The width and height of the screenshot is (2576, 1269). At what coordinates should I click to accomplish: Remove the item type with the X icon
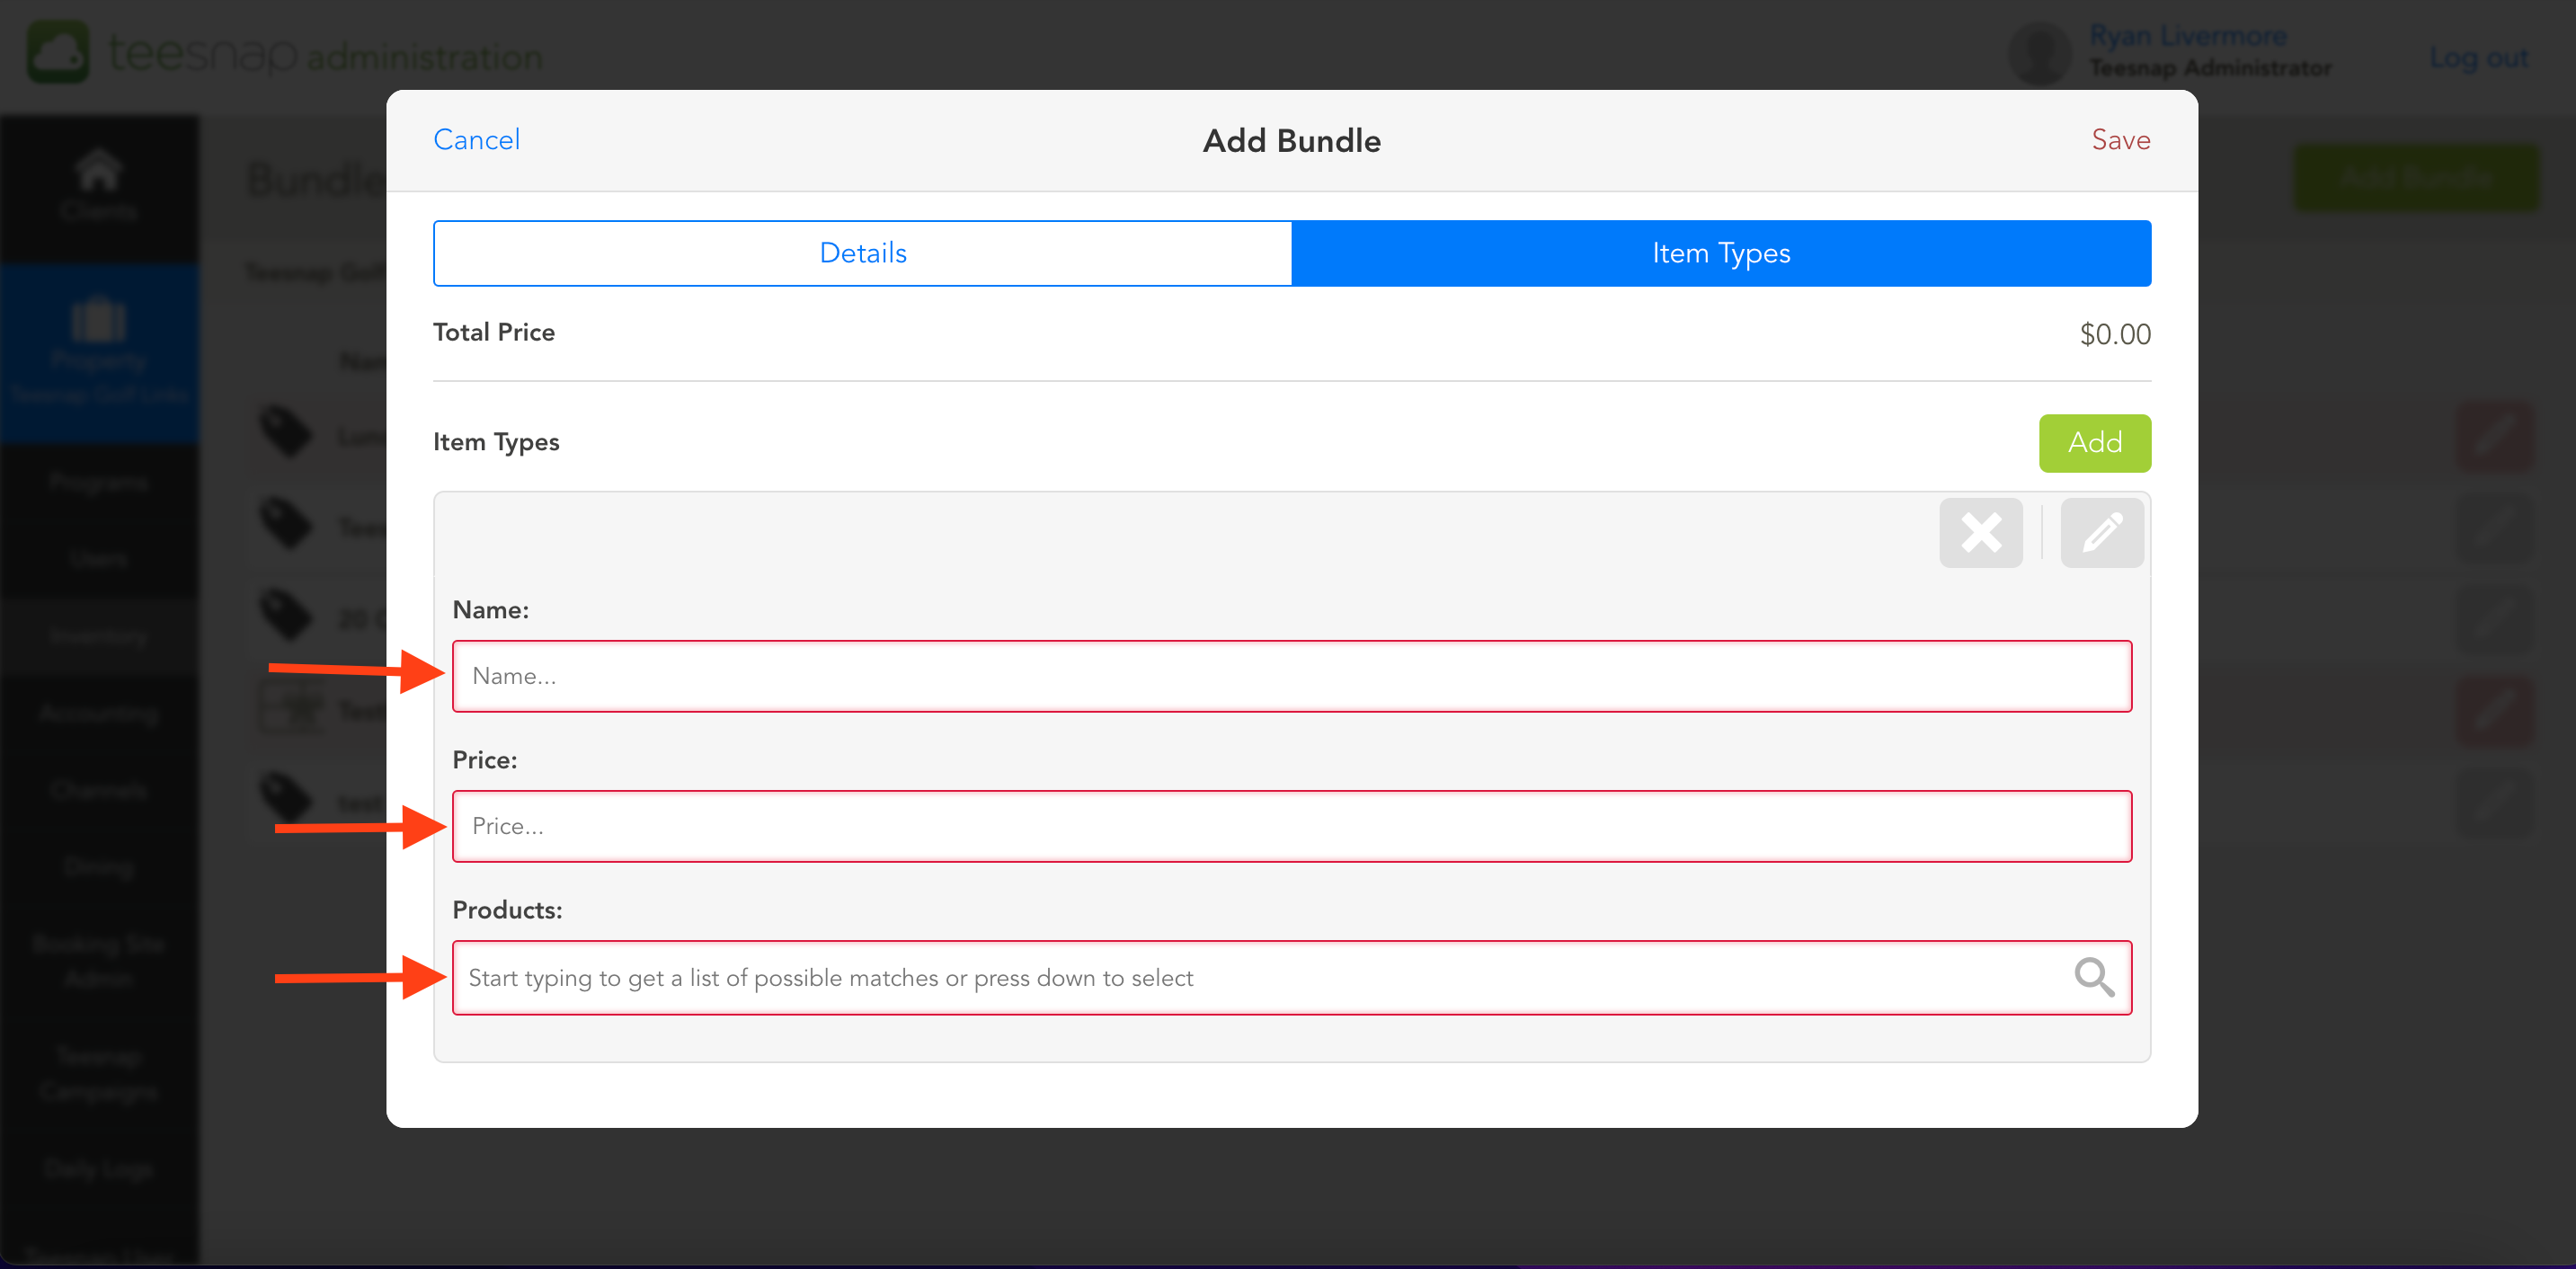click(1980, 532)
